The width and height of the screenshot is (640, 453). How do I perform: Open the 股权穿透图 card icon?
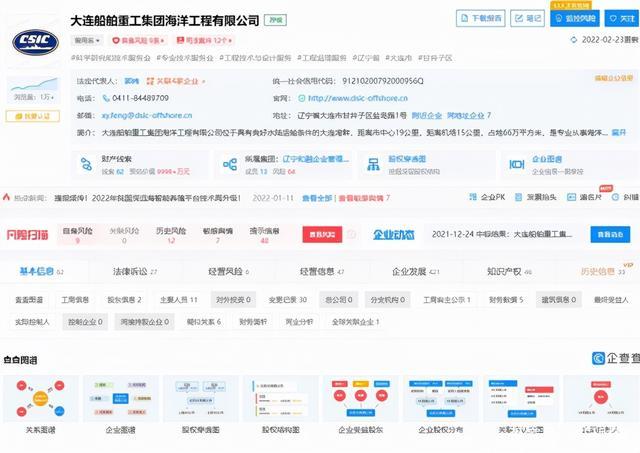[373, 164]
